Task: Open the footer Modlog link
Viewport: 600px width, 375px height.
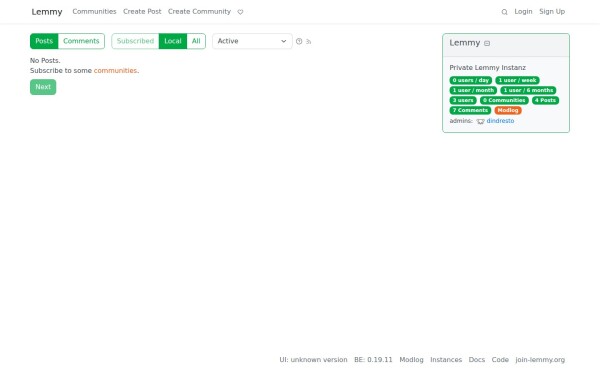Action: point(411,360)
